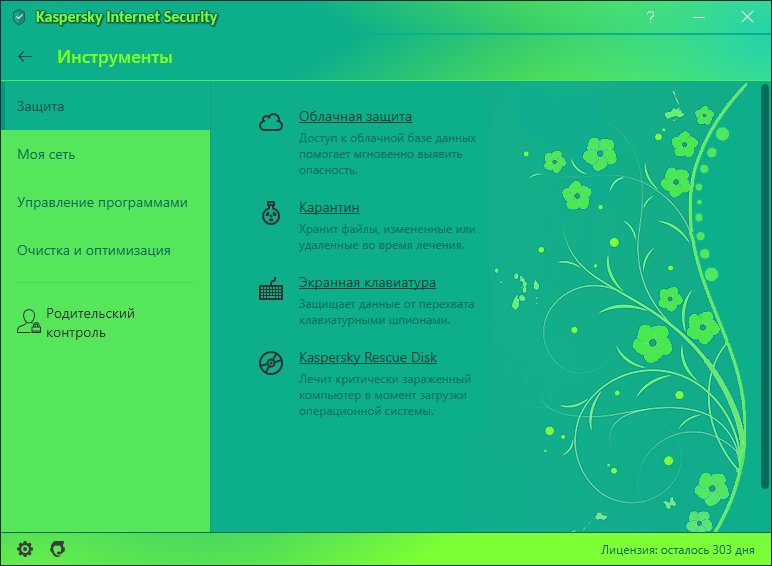Minimize the Kaspersky window
This screenshot has height=566, width=772.
click(x=699, y=17)
